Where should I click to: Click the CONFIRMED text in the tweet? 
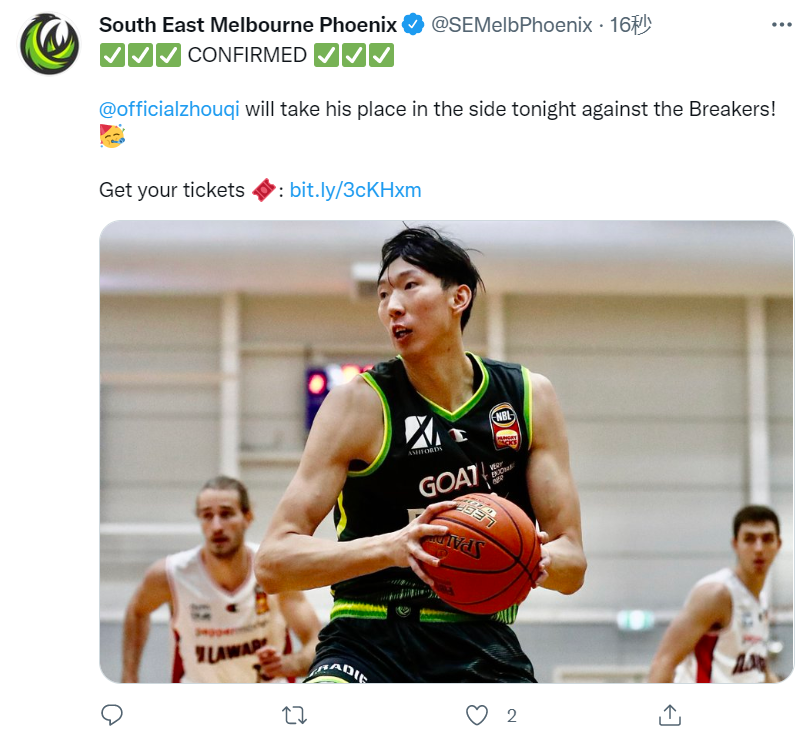tap(247, 55)
